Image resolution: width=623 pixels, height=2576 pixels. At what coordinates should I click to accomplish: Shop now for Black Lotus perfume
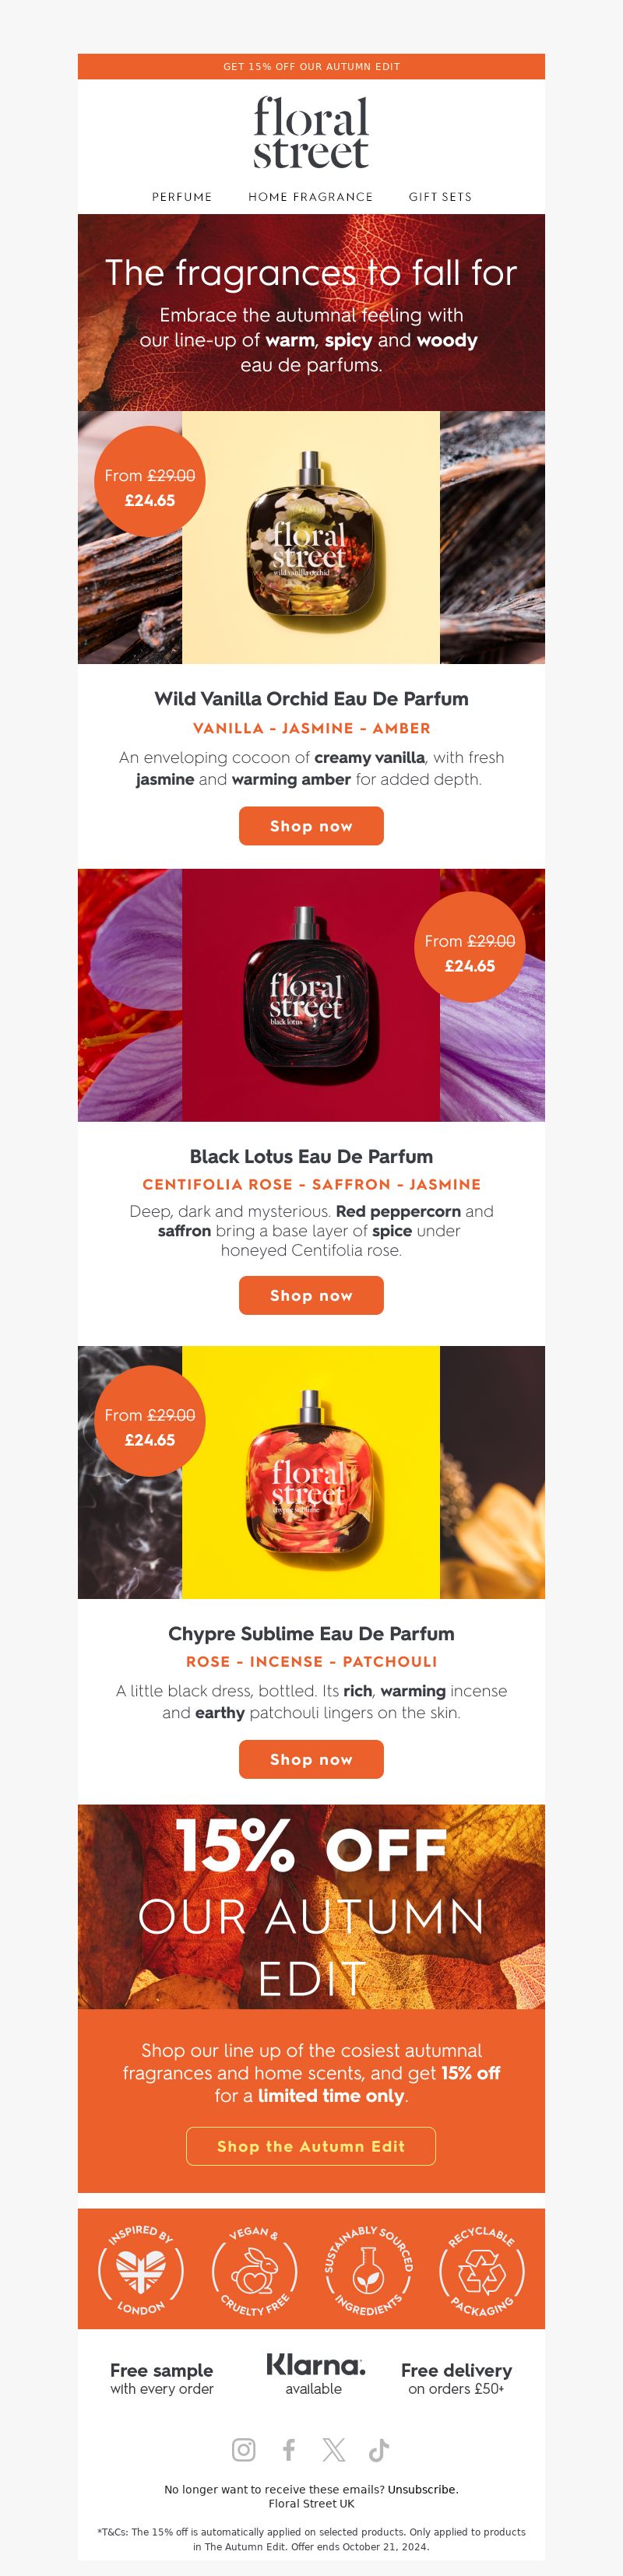click(x=311, y=1295)
